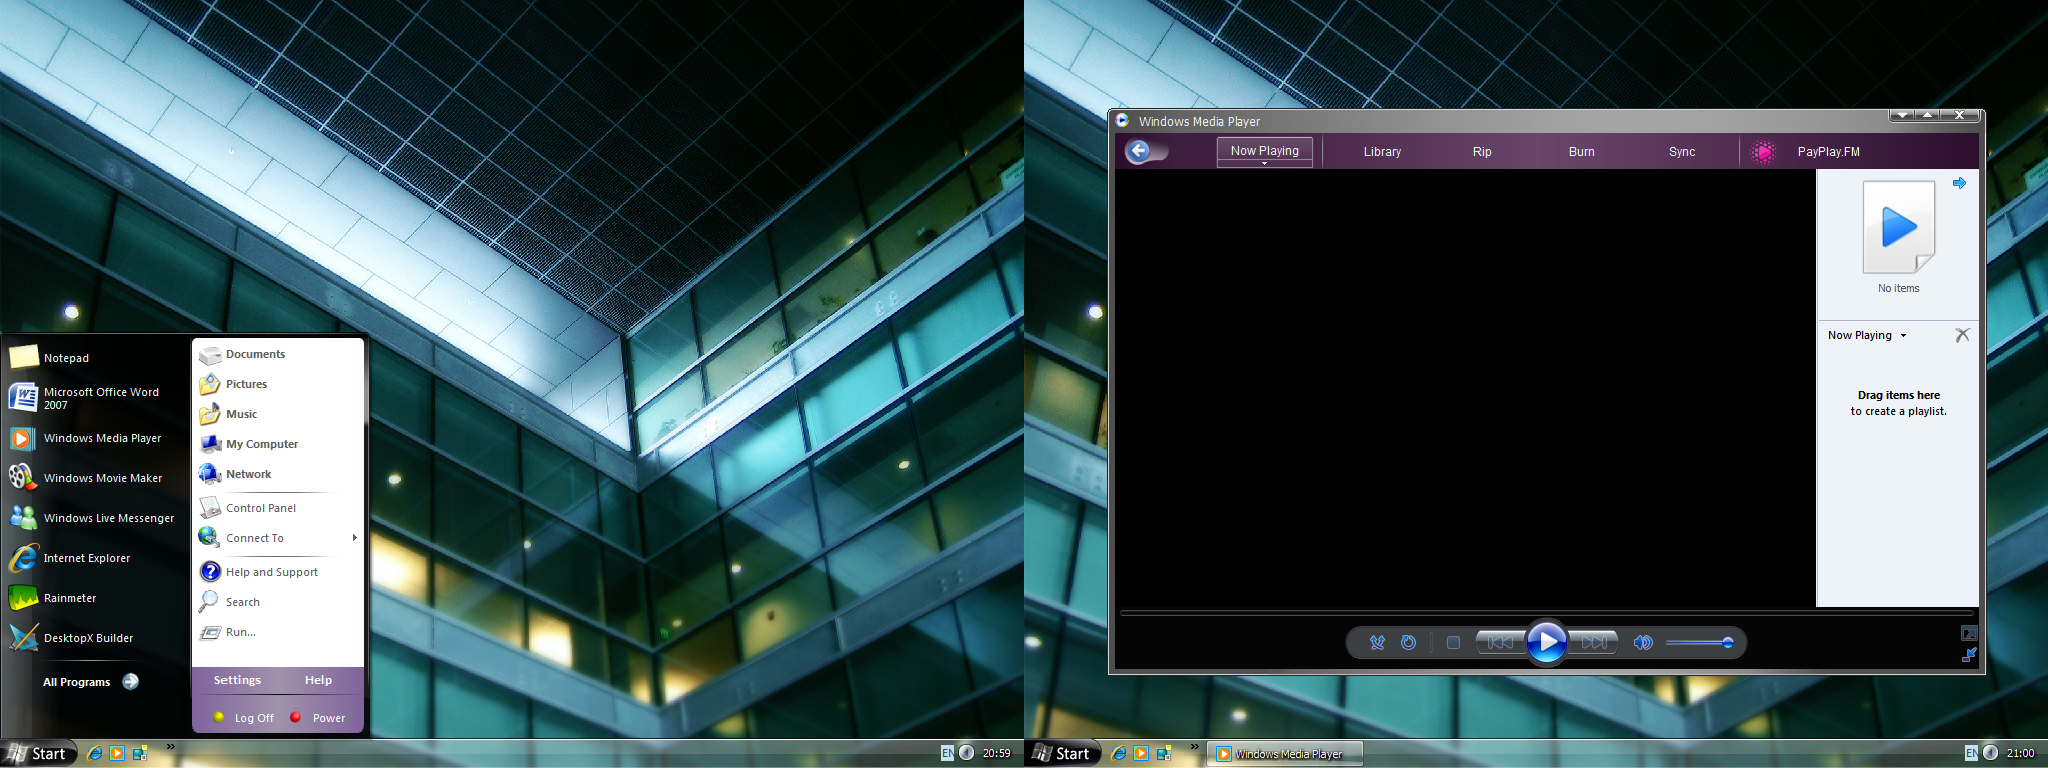Click 'Drag items here' playlist text
The width and height of the screenshot is (2048, 768).
1898,395
